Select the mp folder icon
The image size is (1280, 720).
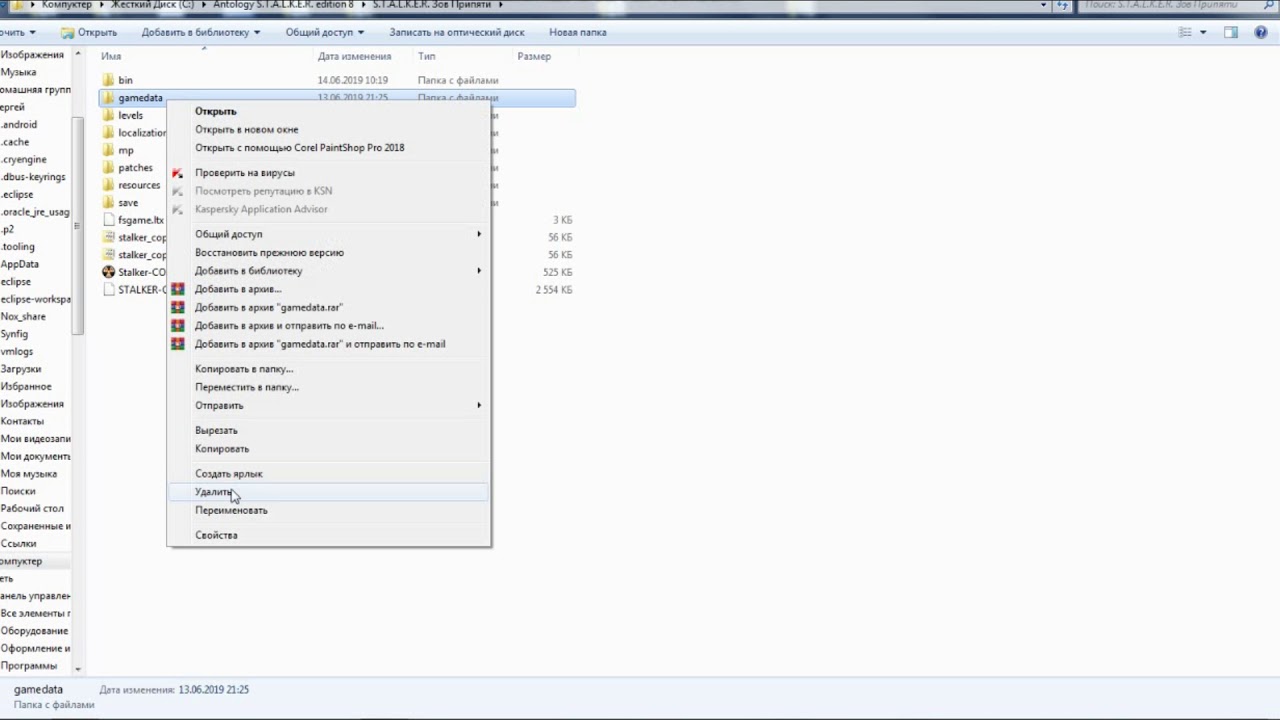(109, 150)
